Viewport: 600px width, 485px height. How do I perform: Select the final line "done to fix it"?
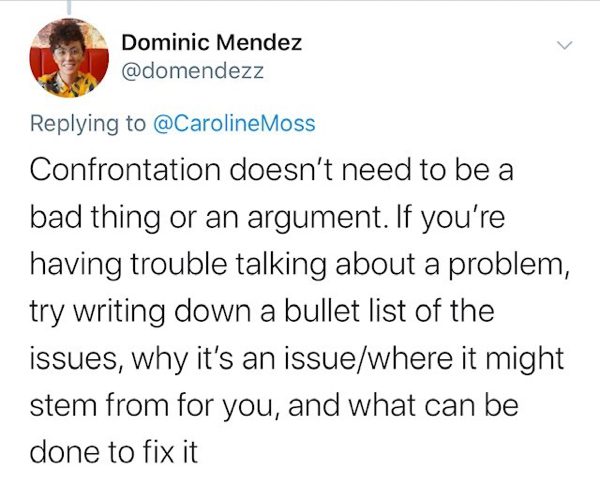pos(114,452)
